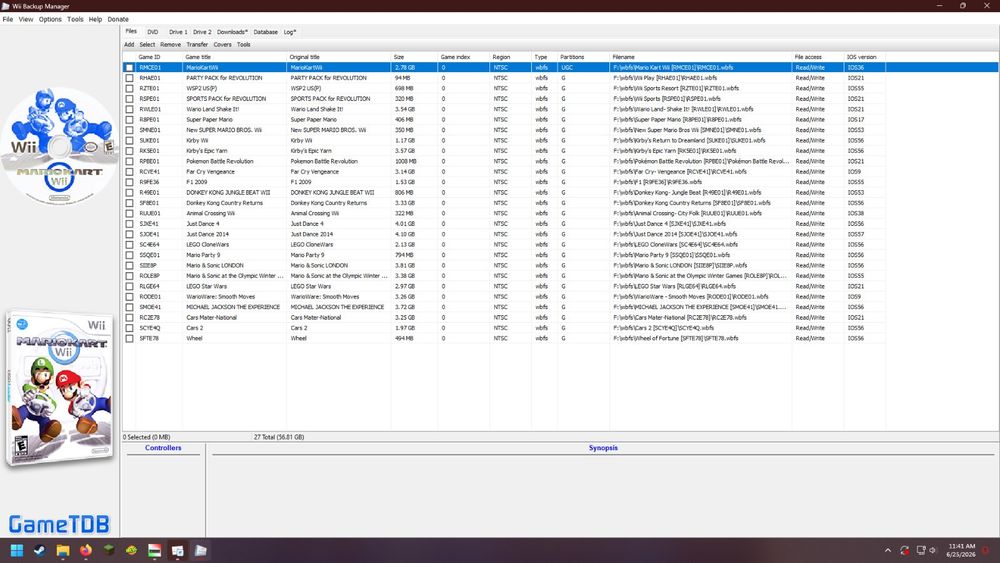The width and height of the screenshot is (1000, 563).
Task: Launch Steam from the taskbar
Action: click(x=40, y=550)
